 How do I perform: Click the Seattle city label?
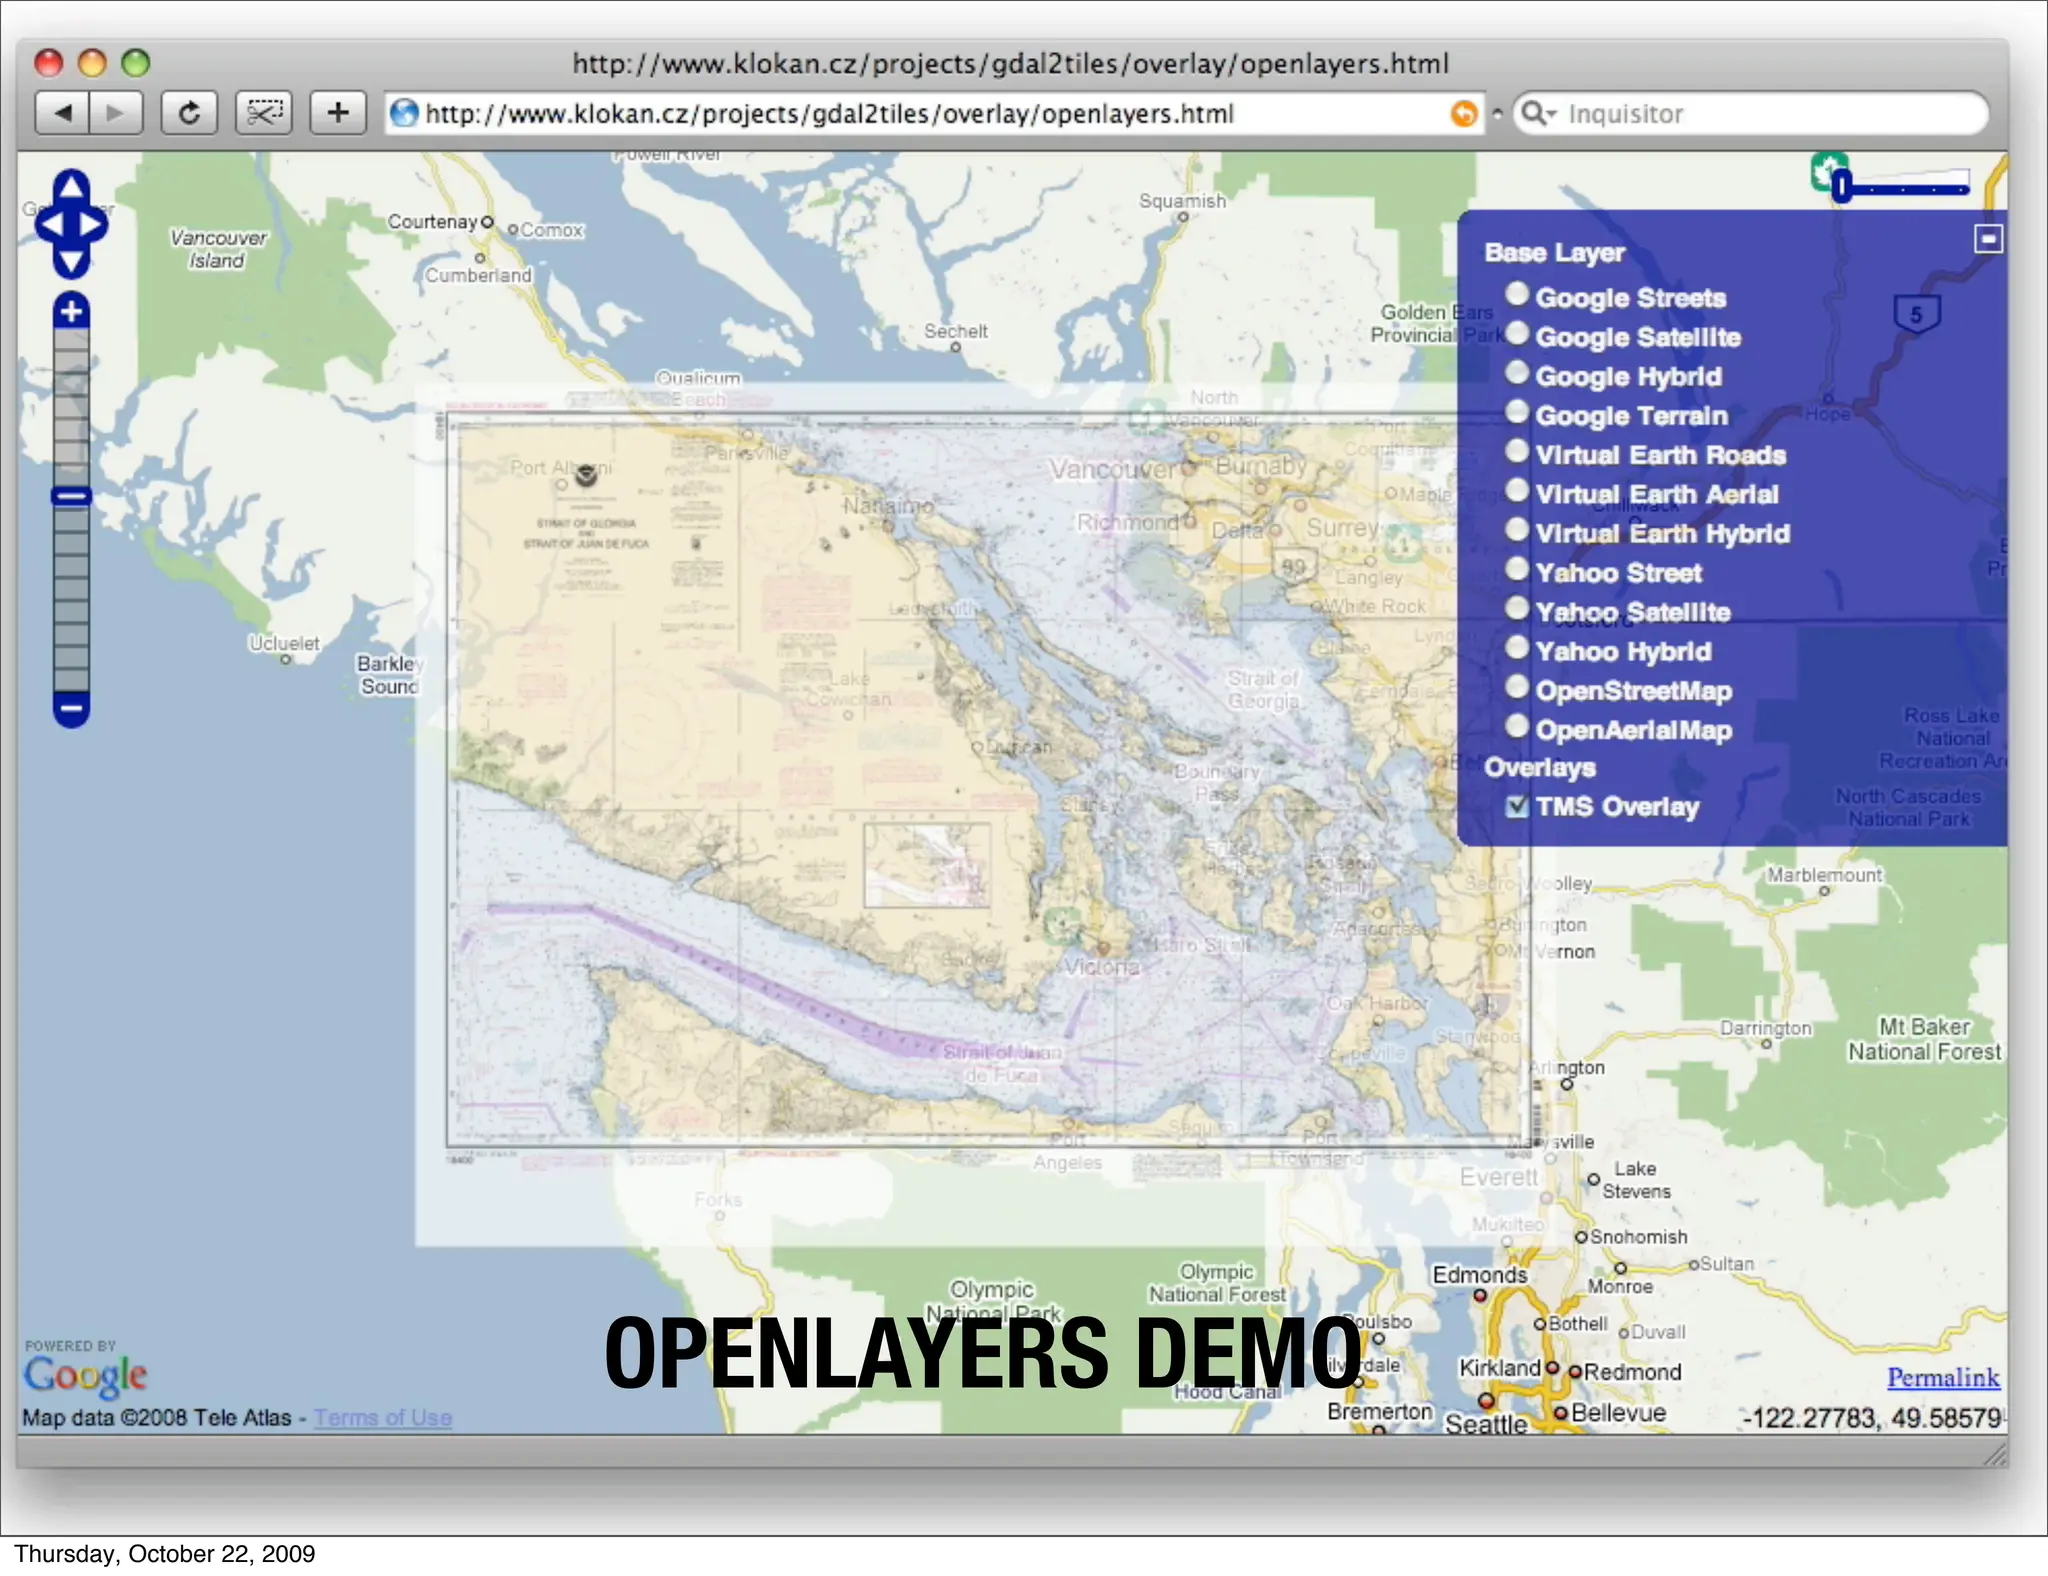click(1486, 1423)
